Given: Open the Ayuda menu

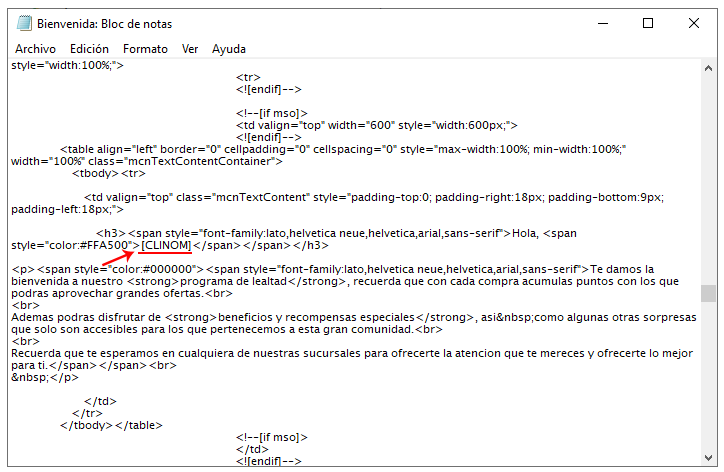Looking at the screenshot, I should tap(229, 49).
